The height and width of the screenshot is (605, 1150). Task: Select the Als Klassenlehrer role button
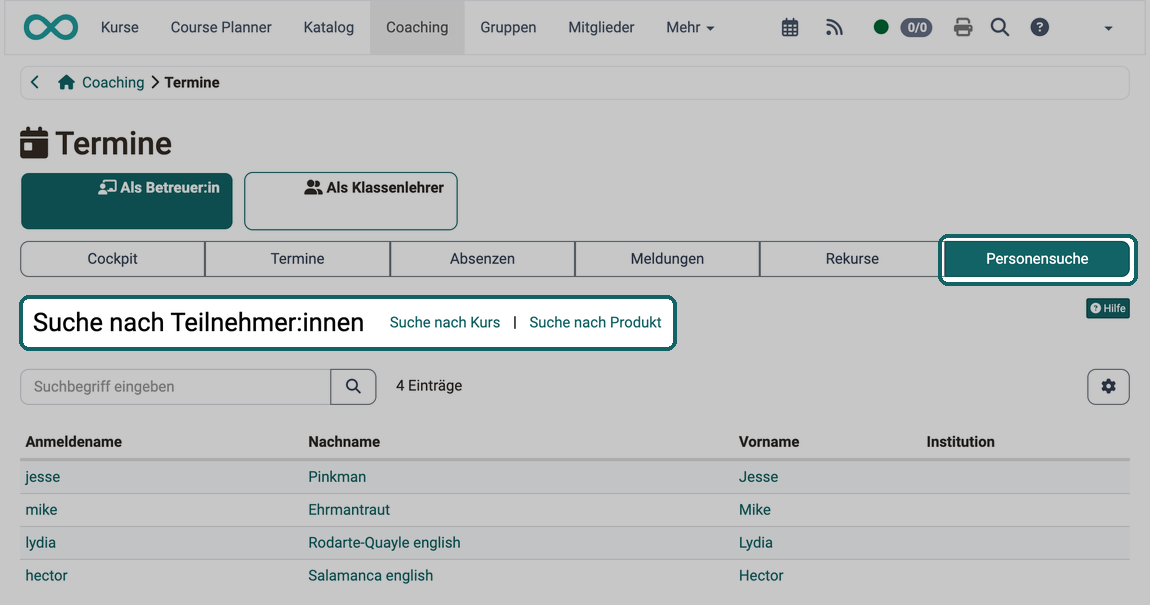pyautogui.click(x=351, y=201)
